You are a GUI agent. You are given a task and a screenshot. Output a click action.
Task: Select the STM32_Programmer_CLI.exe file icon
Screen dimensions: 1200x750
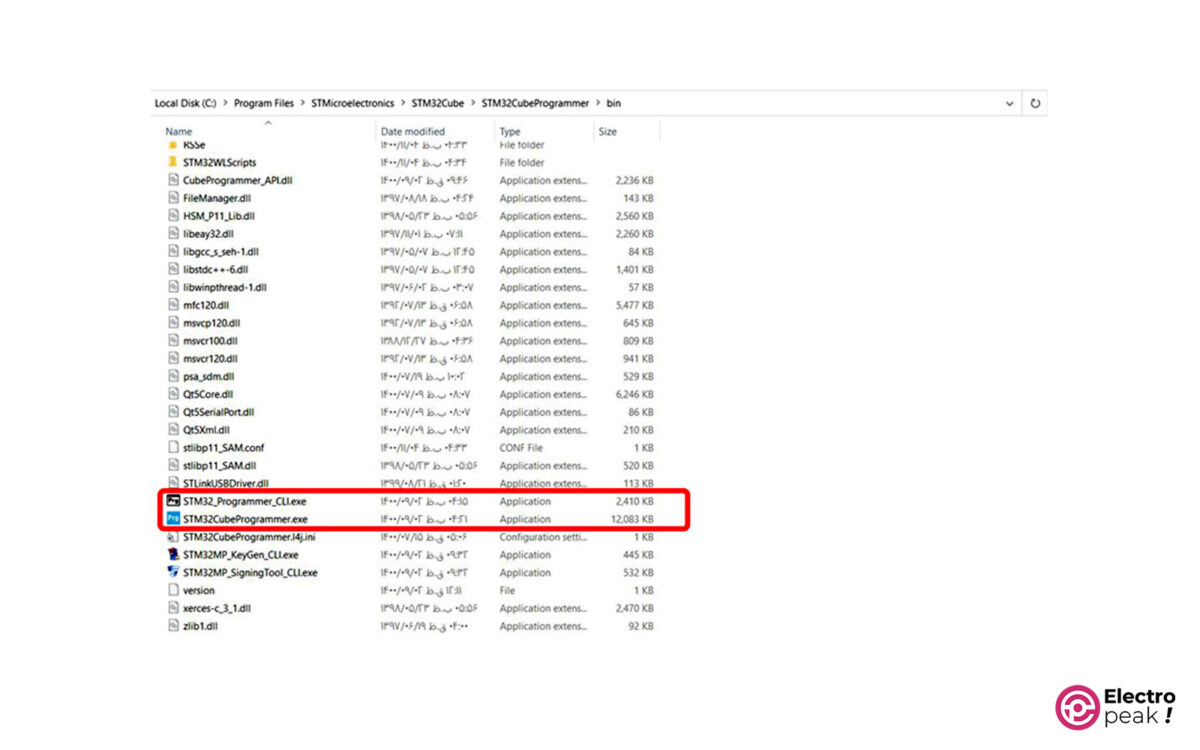tap(173, 501)
